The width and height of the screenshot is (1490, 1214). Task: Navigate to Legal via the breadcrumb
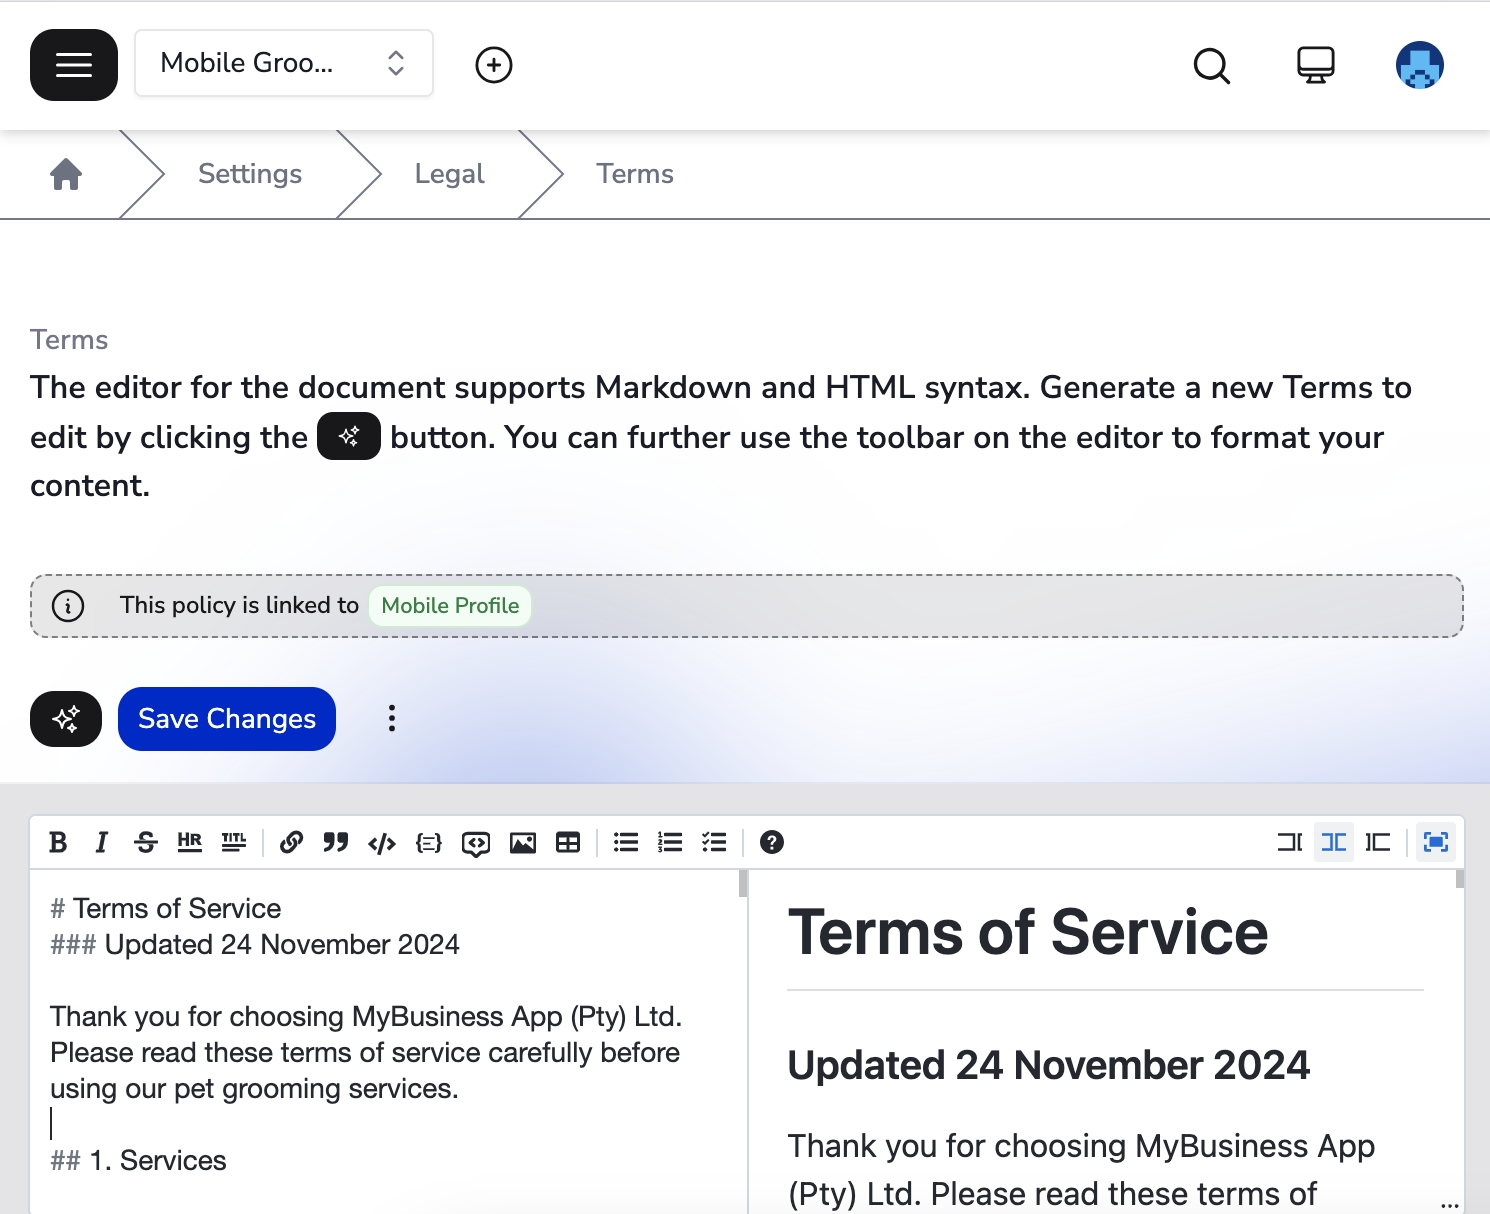click(x=449, y=173)
